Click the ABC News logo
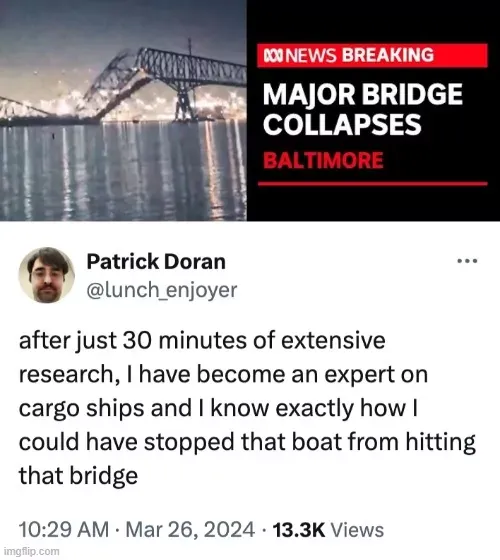 274,55
